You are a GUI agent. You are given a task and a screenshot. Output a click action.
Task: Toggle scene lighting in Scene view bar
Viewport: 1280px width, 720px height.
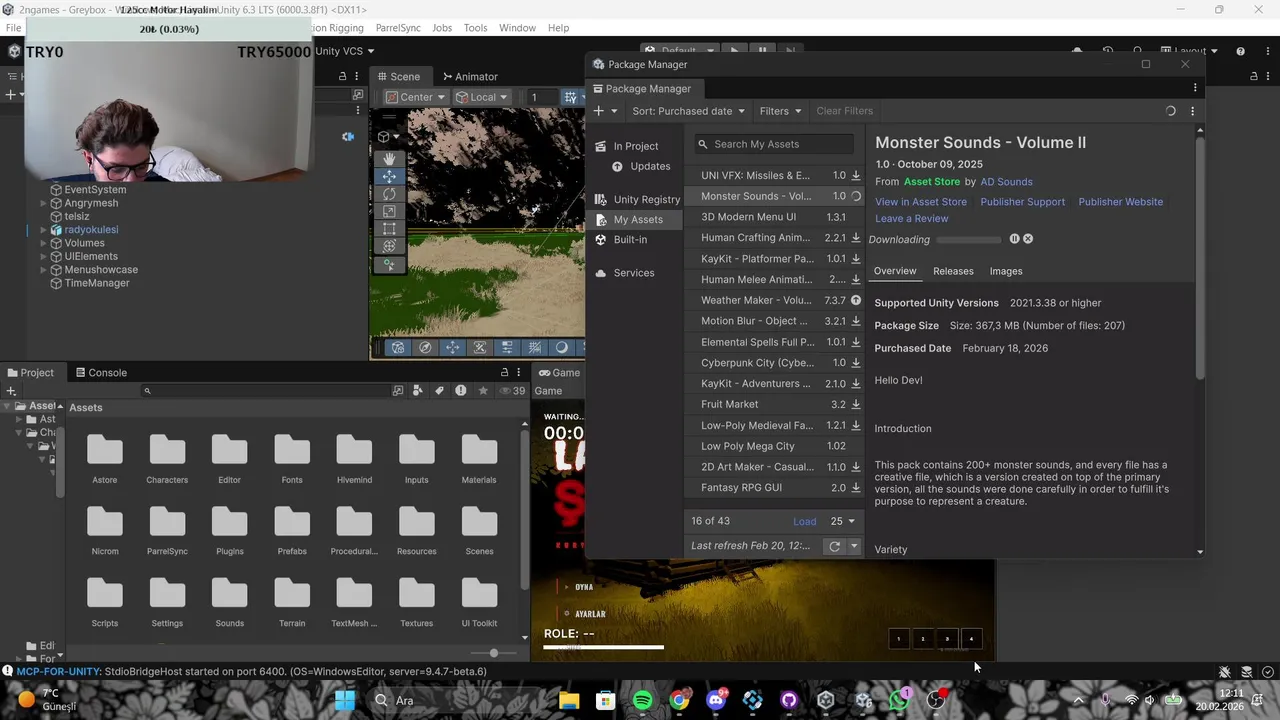pos(561,348)
